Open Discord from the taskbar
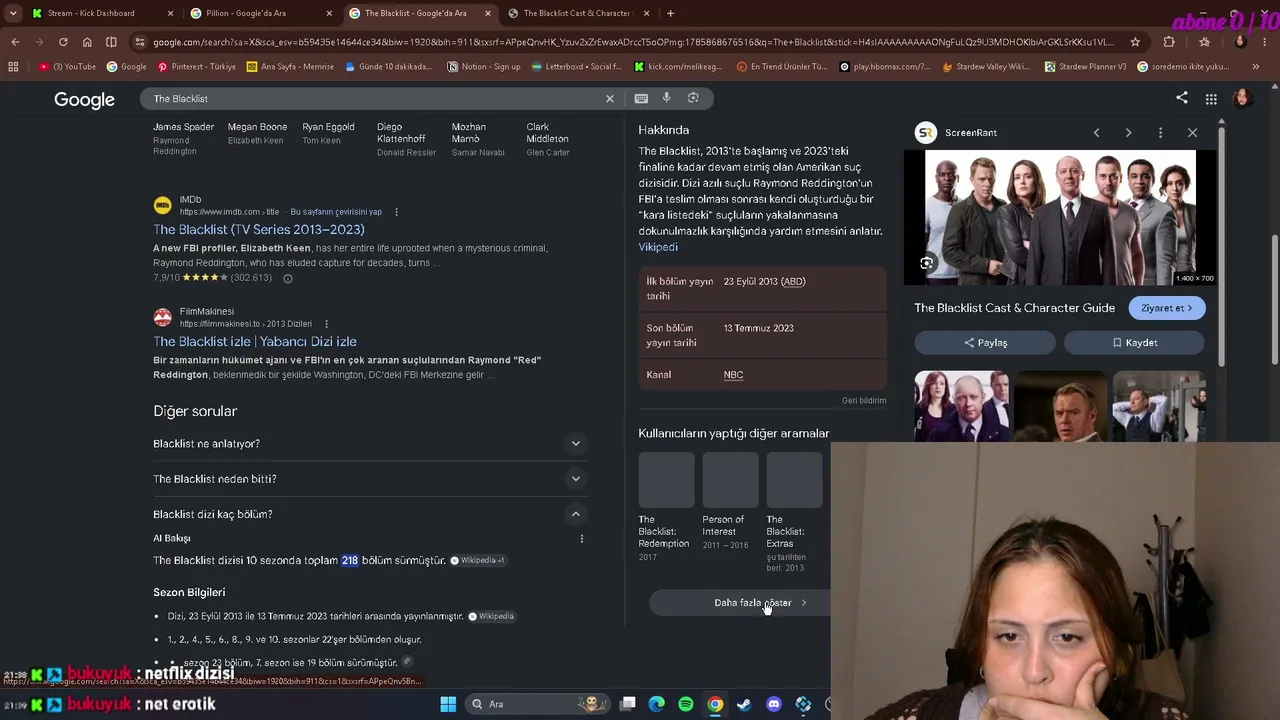 click(x=774, y=704)
